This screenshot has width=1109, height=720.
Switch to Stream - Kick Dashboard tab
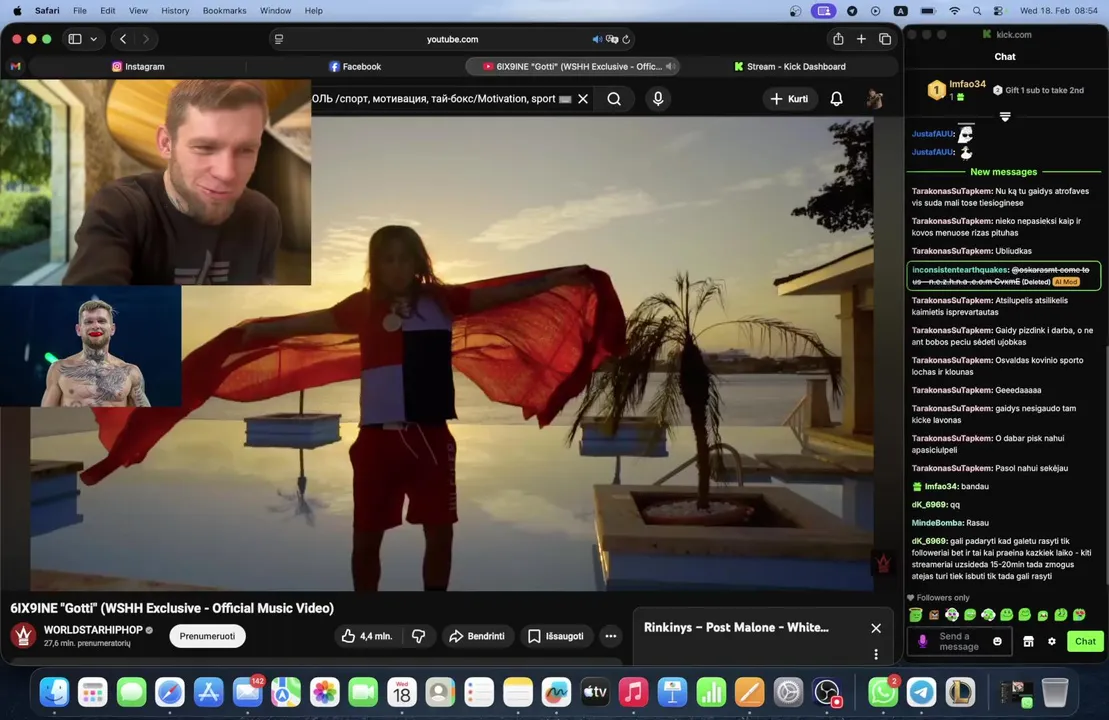(789, 66)
